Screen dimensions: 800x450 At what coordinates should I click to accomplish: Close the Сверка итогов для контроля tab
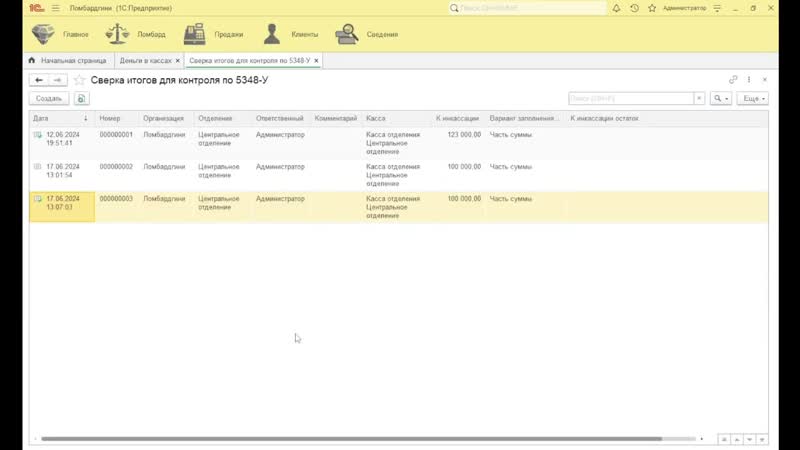(317, 61)
